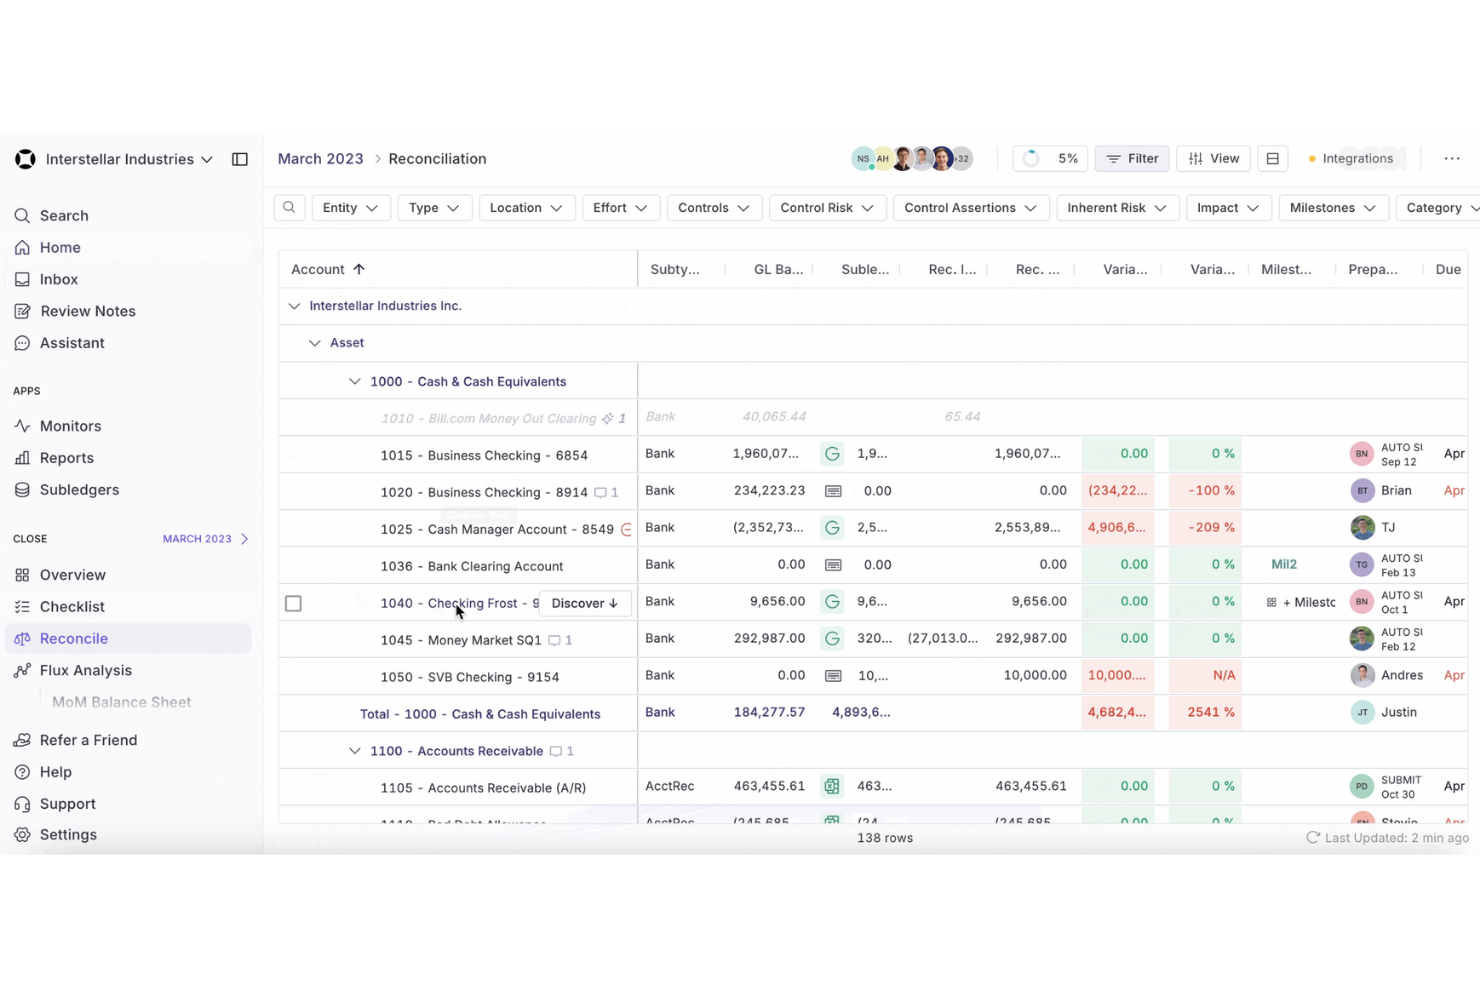Collapse the Asset group chevron
The image size is (1480, 987).
[314, 343]
